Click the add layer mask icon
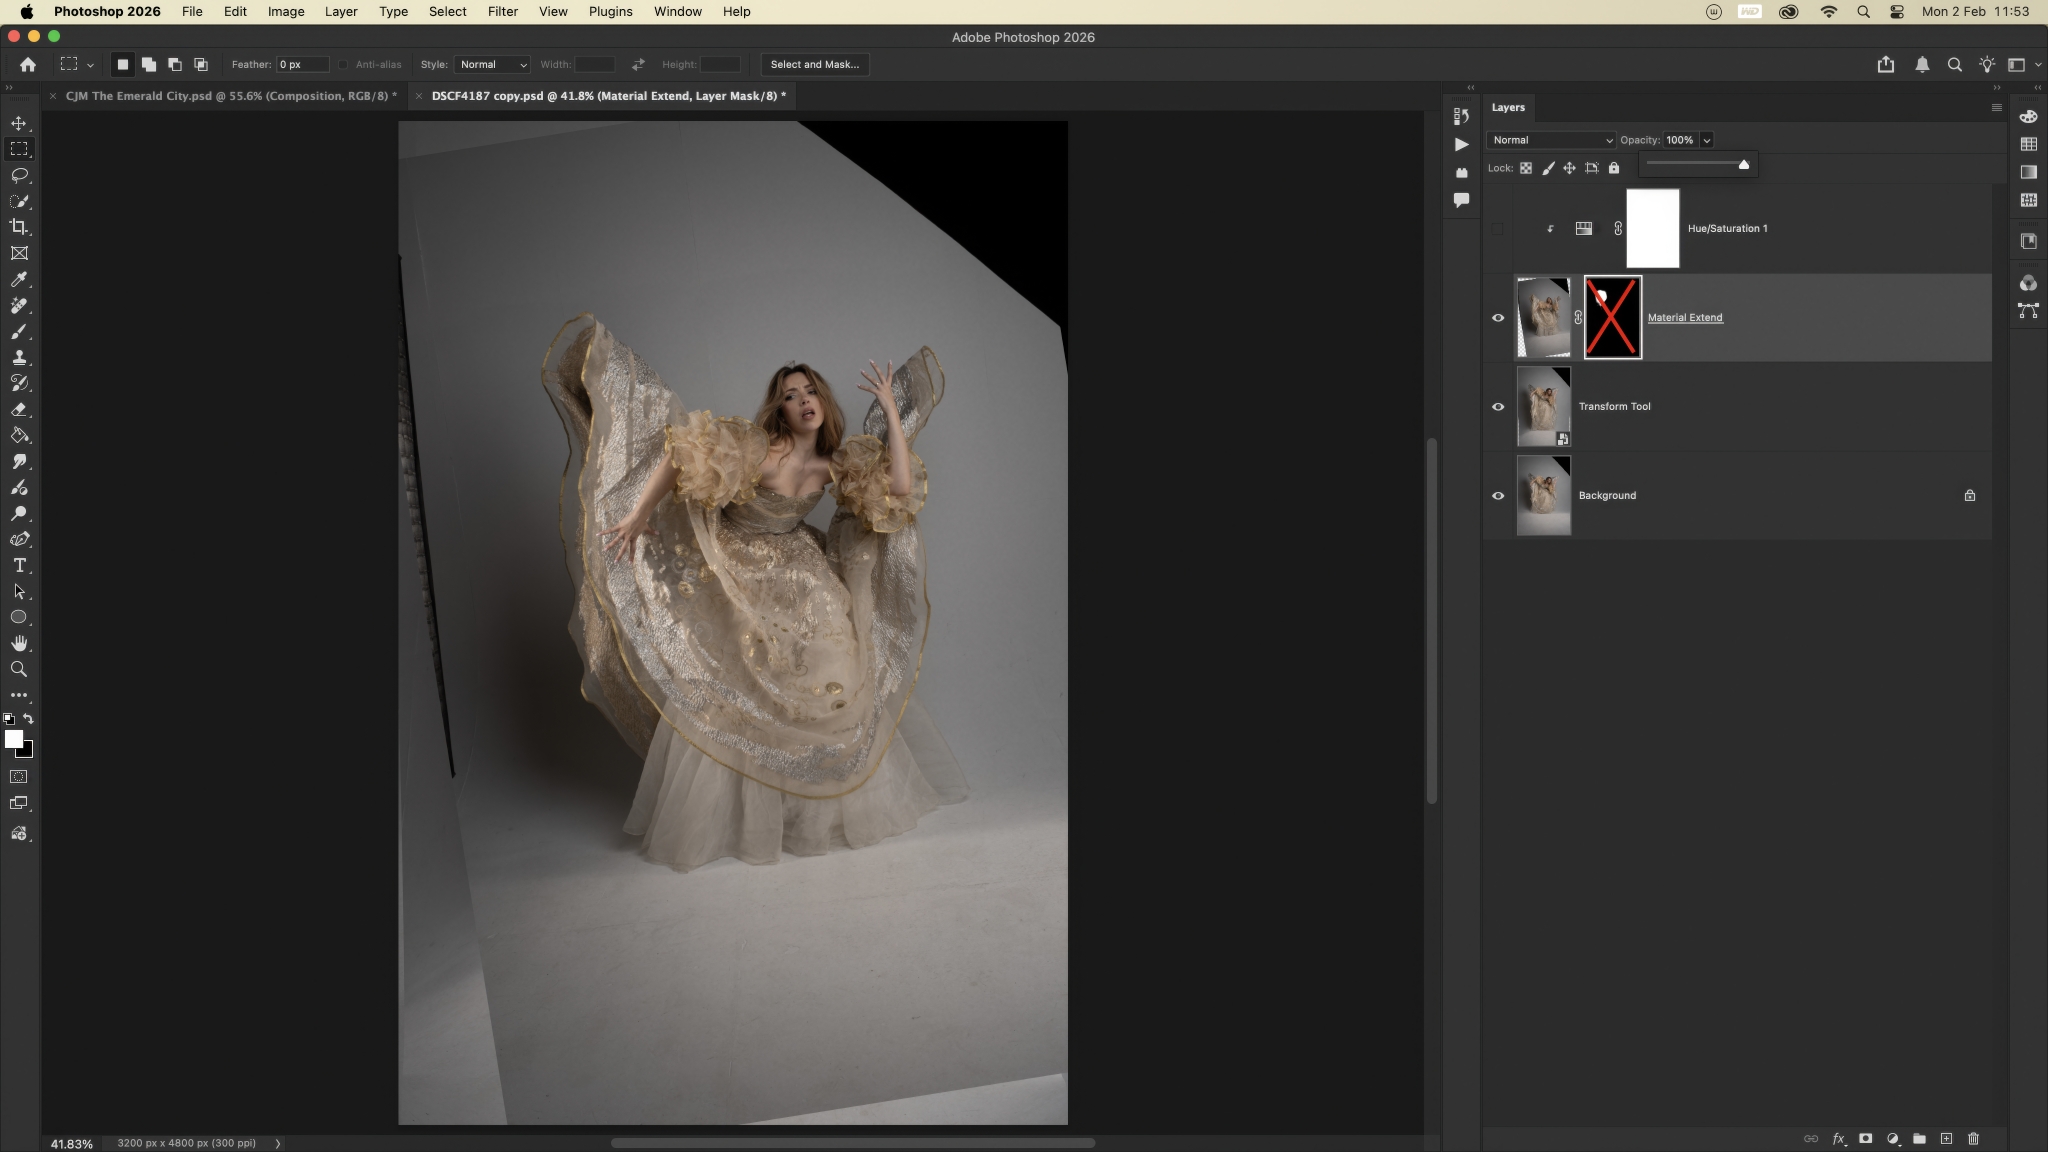 [x=1865, y=1138]
